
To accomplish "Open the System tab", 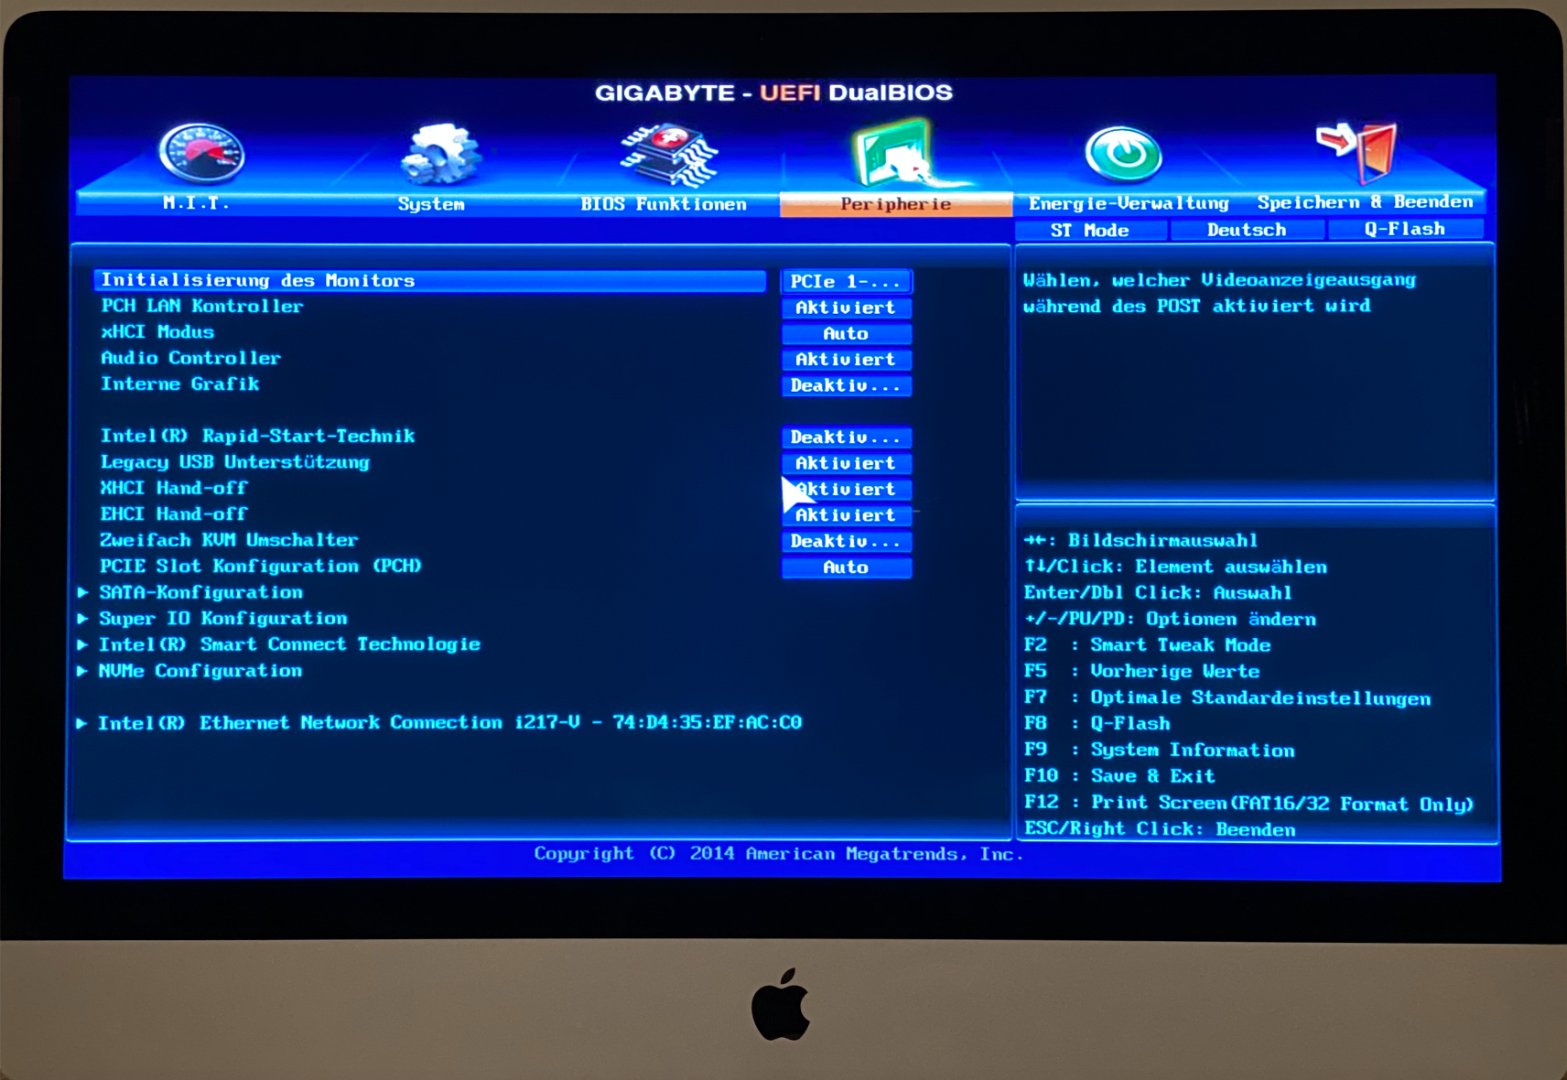I will click(x=431, y=204).
